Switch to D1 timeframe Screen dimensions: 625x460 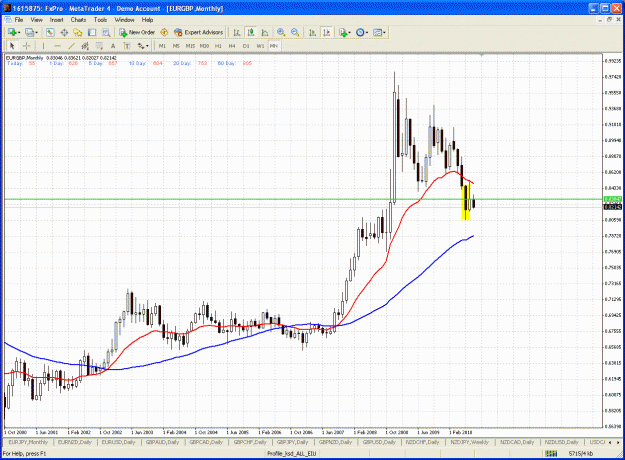(246, 46)
